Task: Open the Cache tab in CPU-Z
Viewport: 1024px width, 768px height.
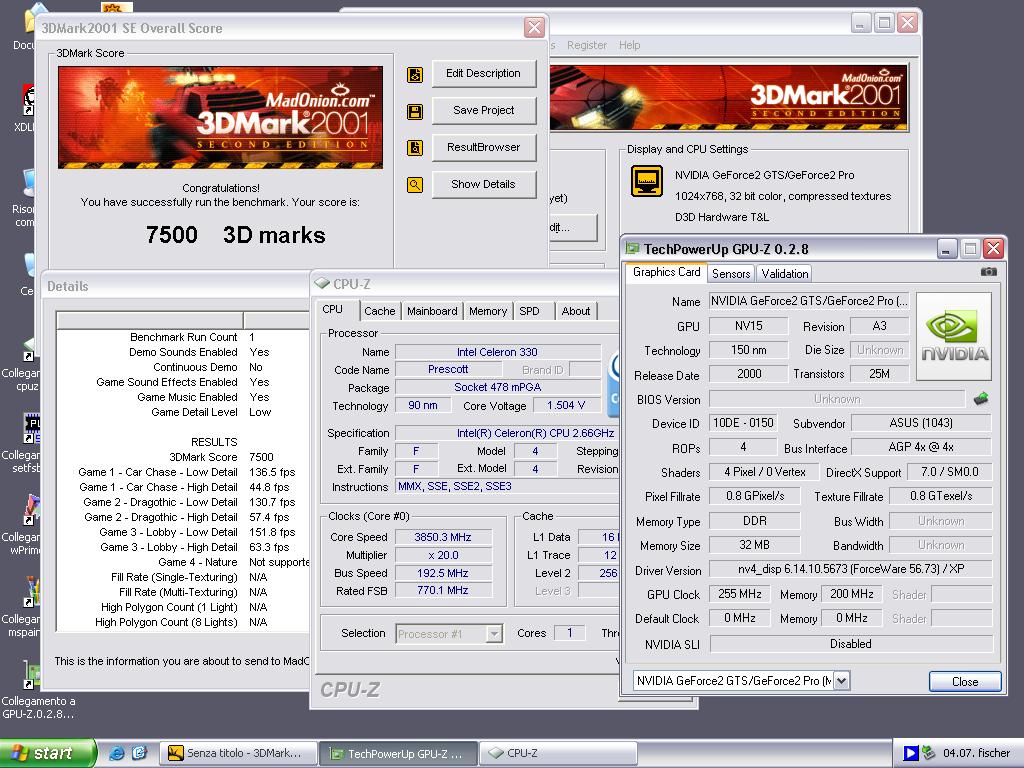Action: 379,311
